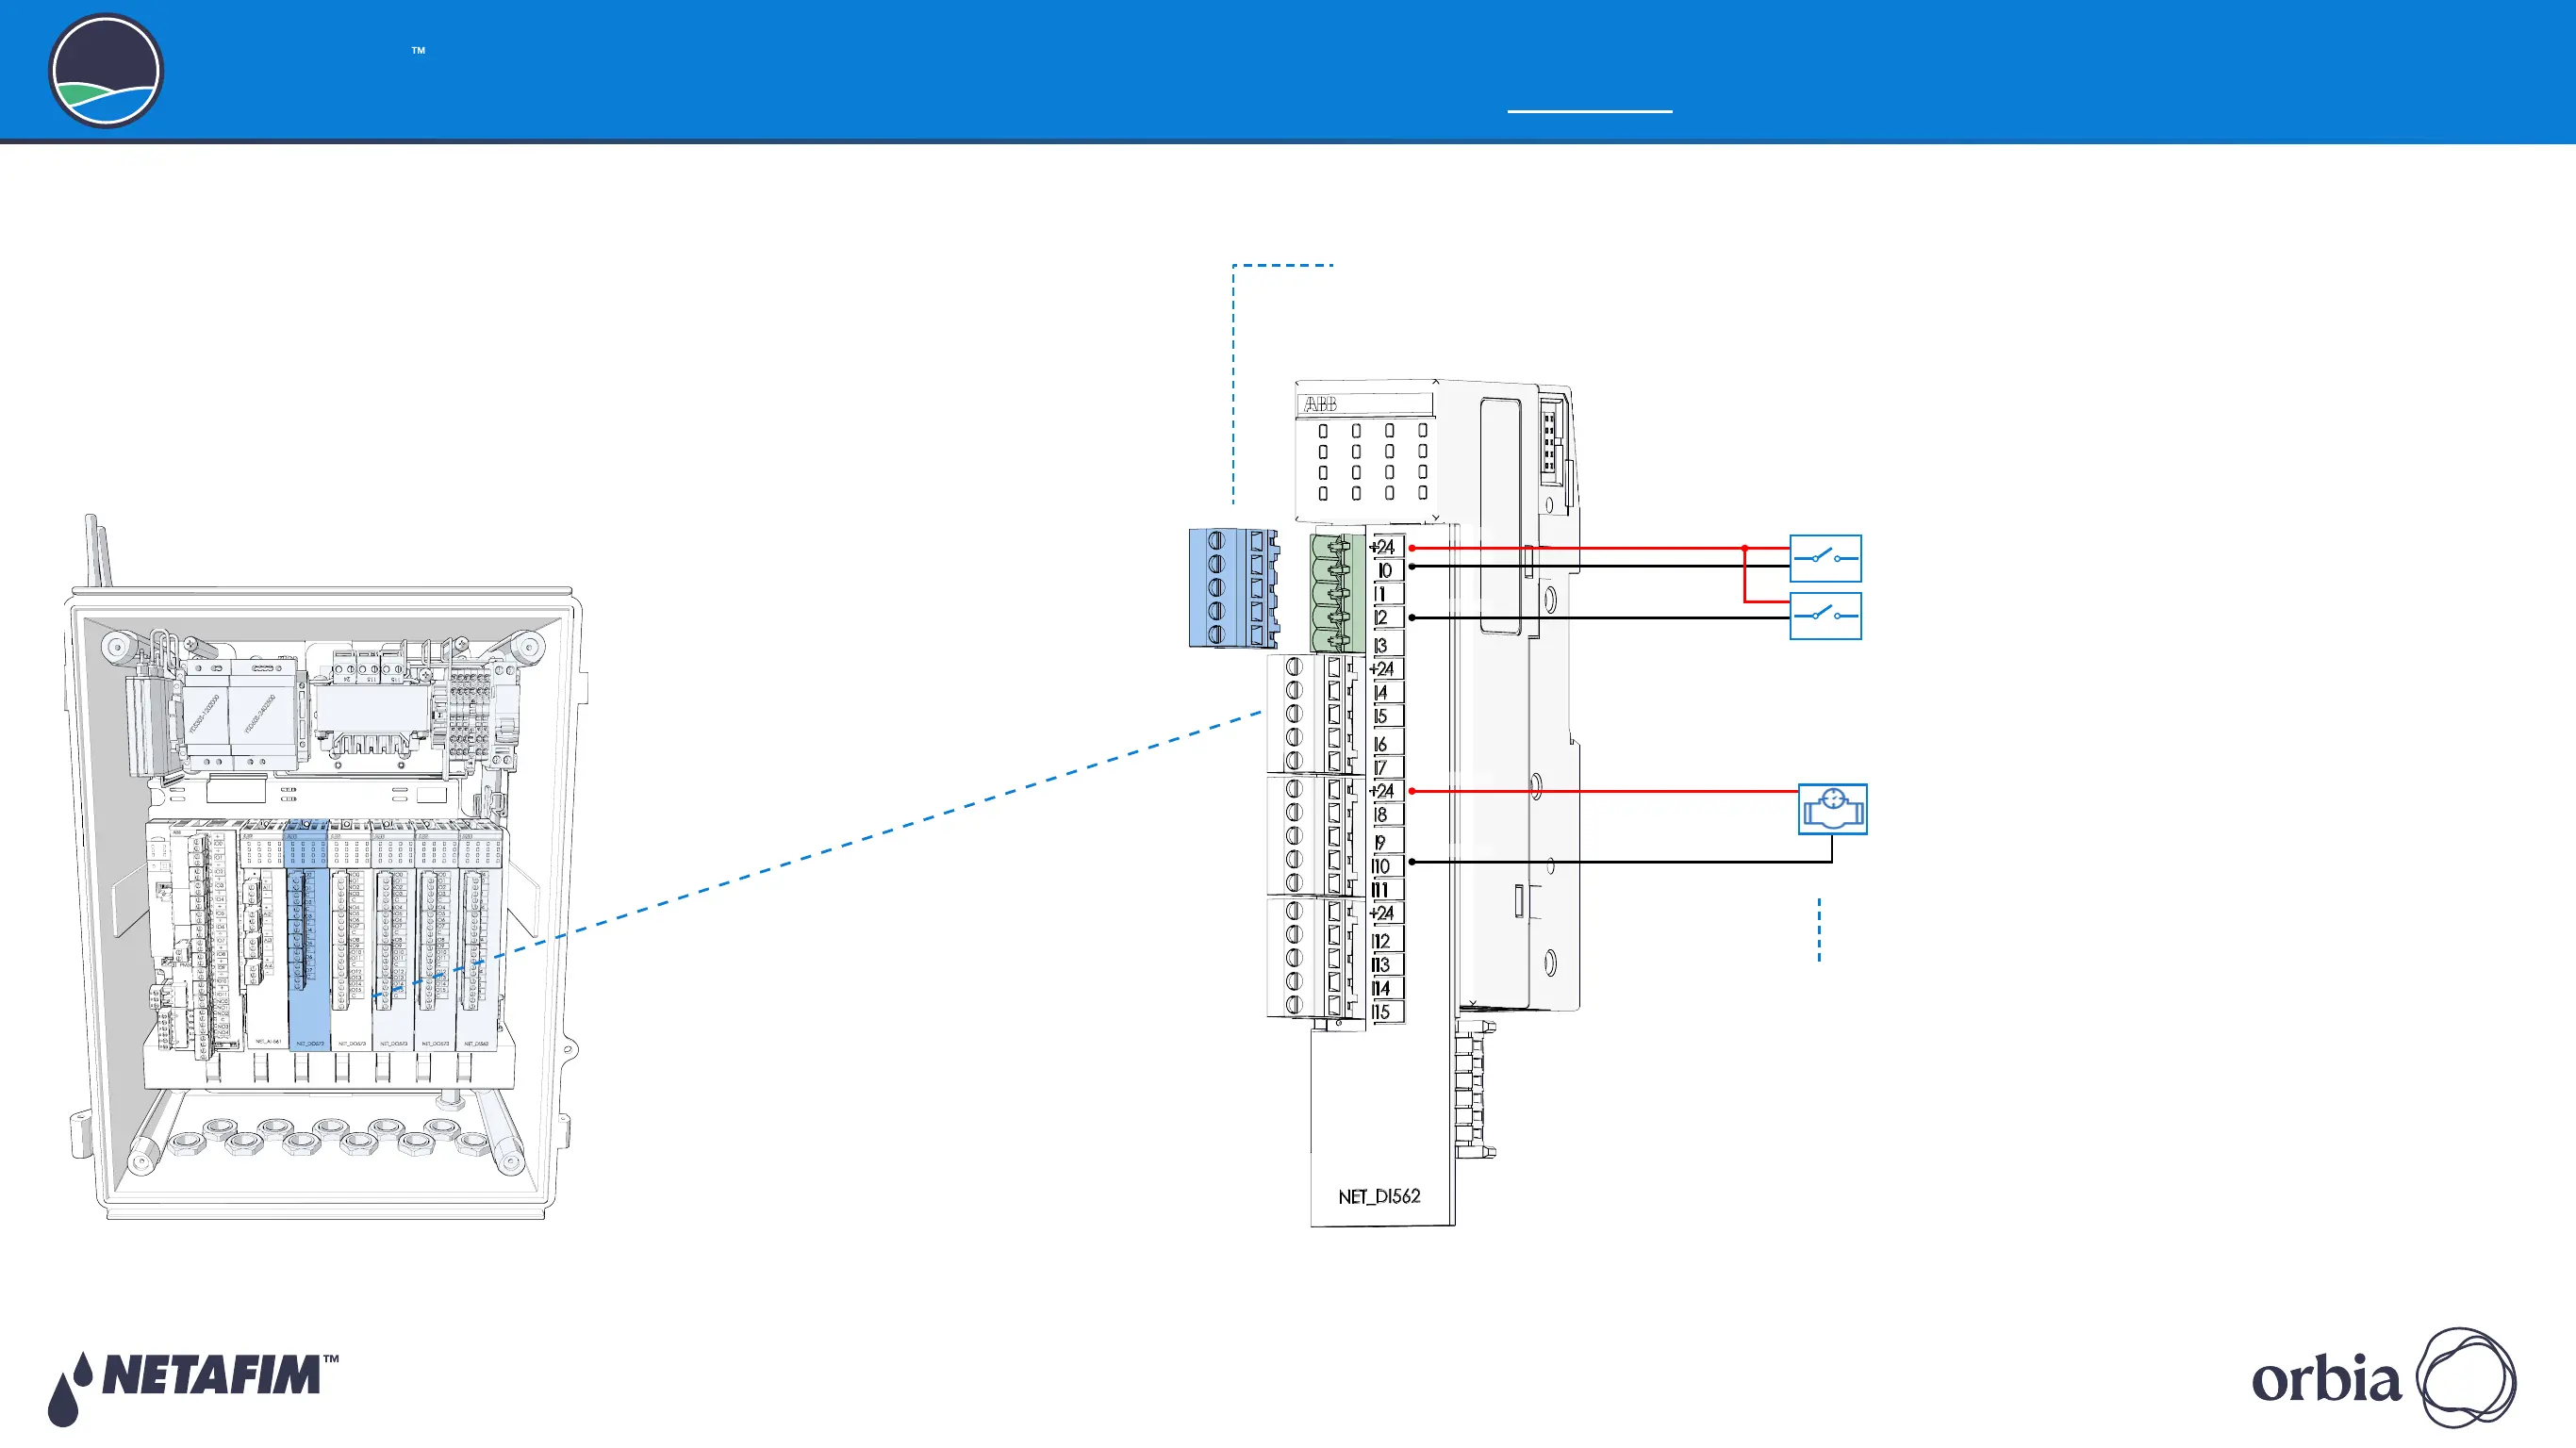Click the lower dry-contact switch symbol
This screenshot has width=2576, height=1448.
1825,616
